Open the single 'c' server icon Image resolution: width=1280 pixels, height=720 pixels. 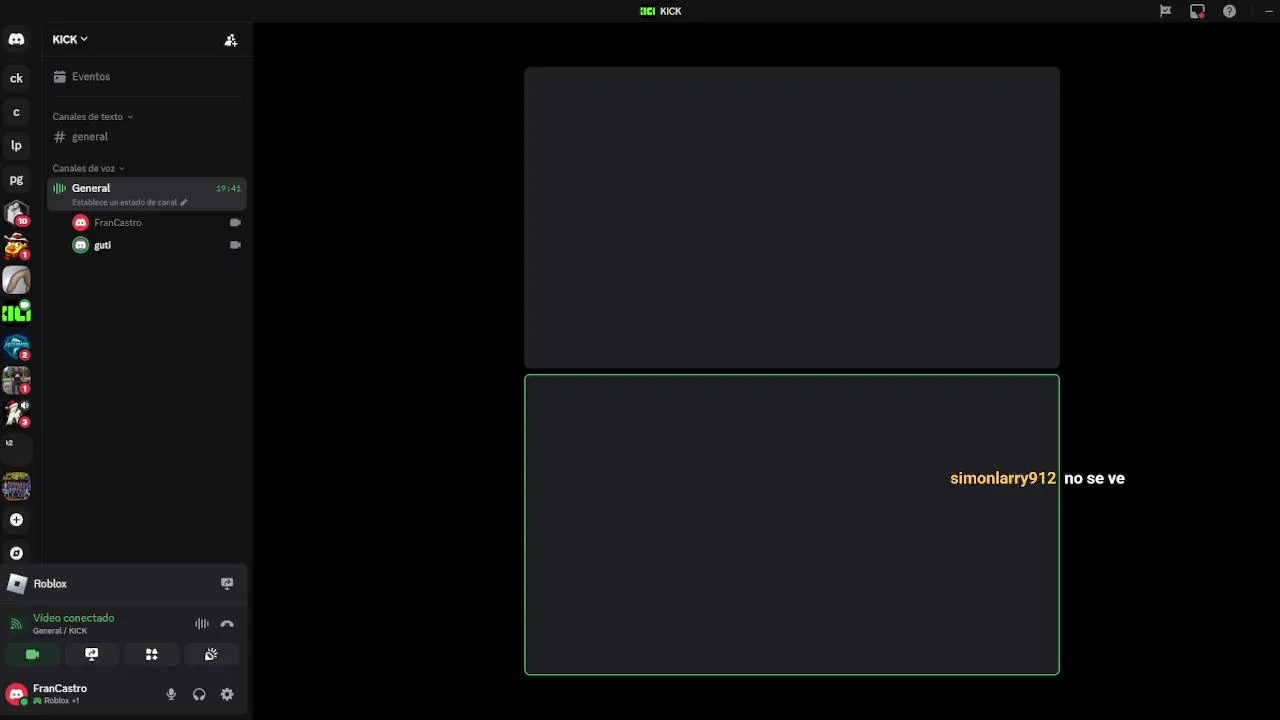(16, 112)
